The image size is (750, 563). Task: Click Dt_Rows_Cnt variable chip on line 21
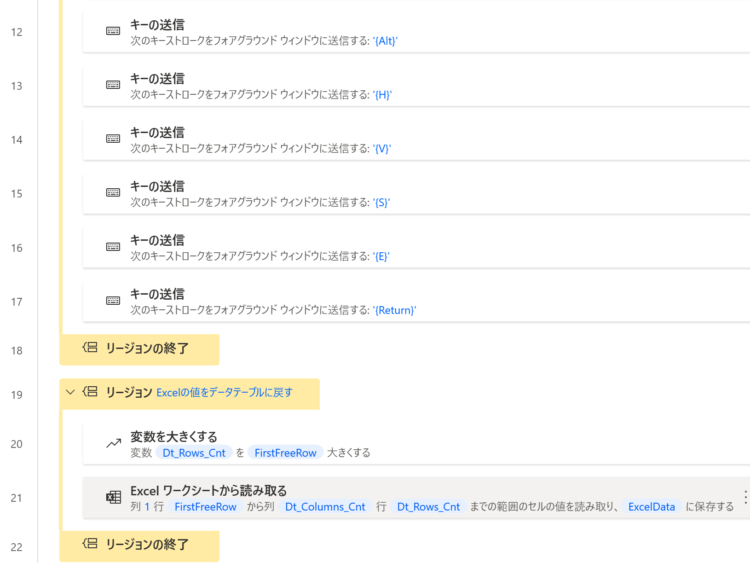[x=428, y=507]
